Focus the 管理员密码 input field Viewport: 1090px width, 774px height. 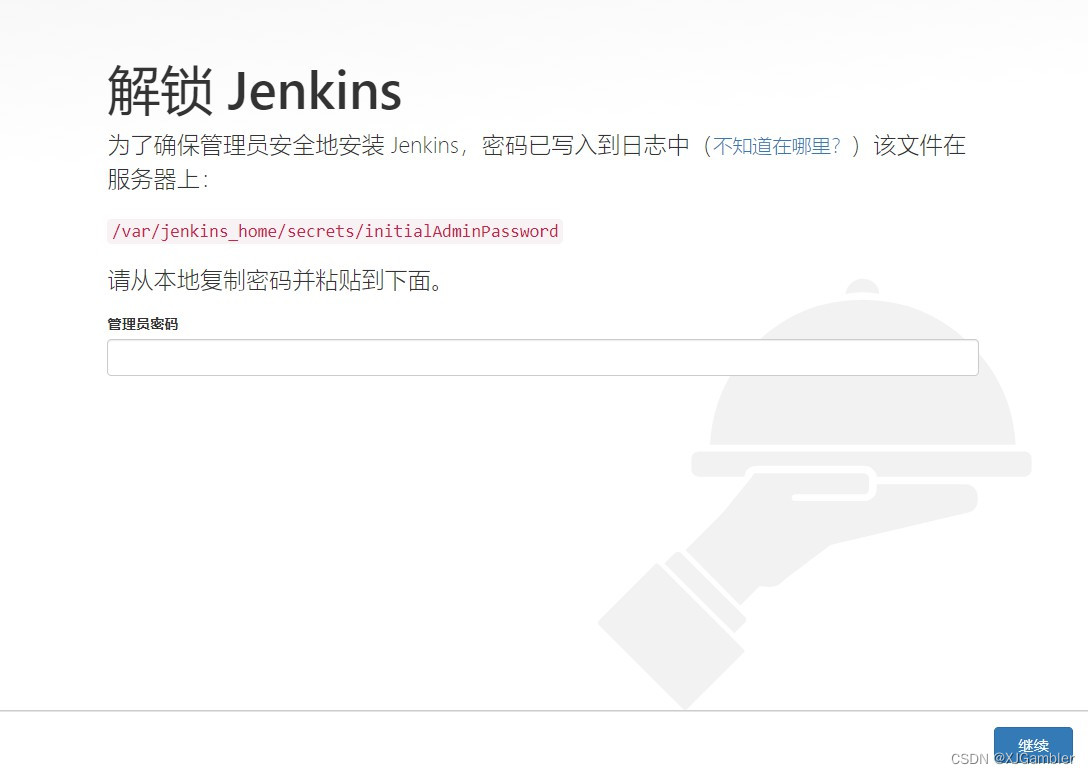tap(542, 357)
